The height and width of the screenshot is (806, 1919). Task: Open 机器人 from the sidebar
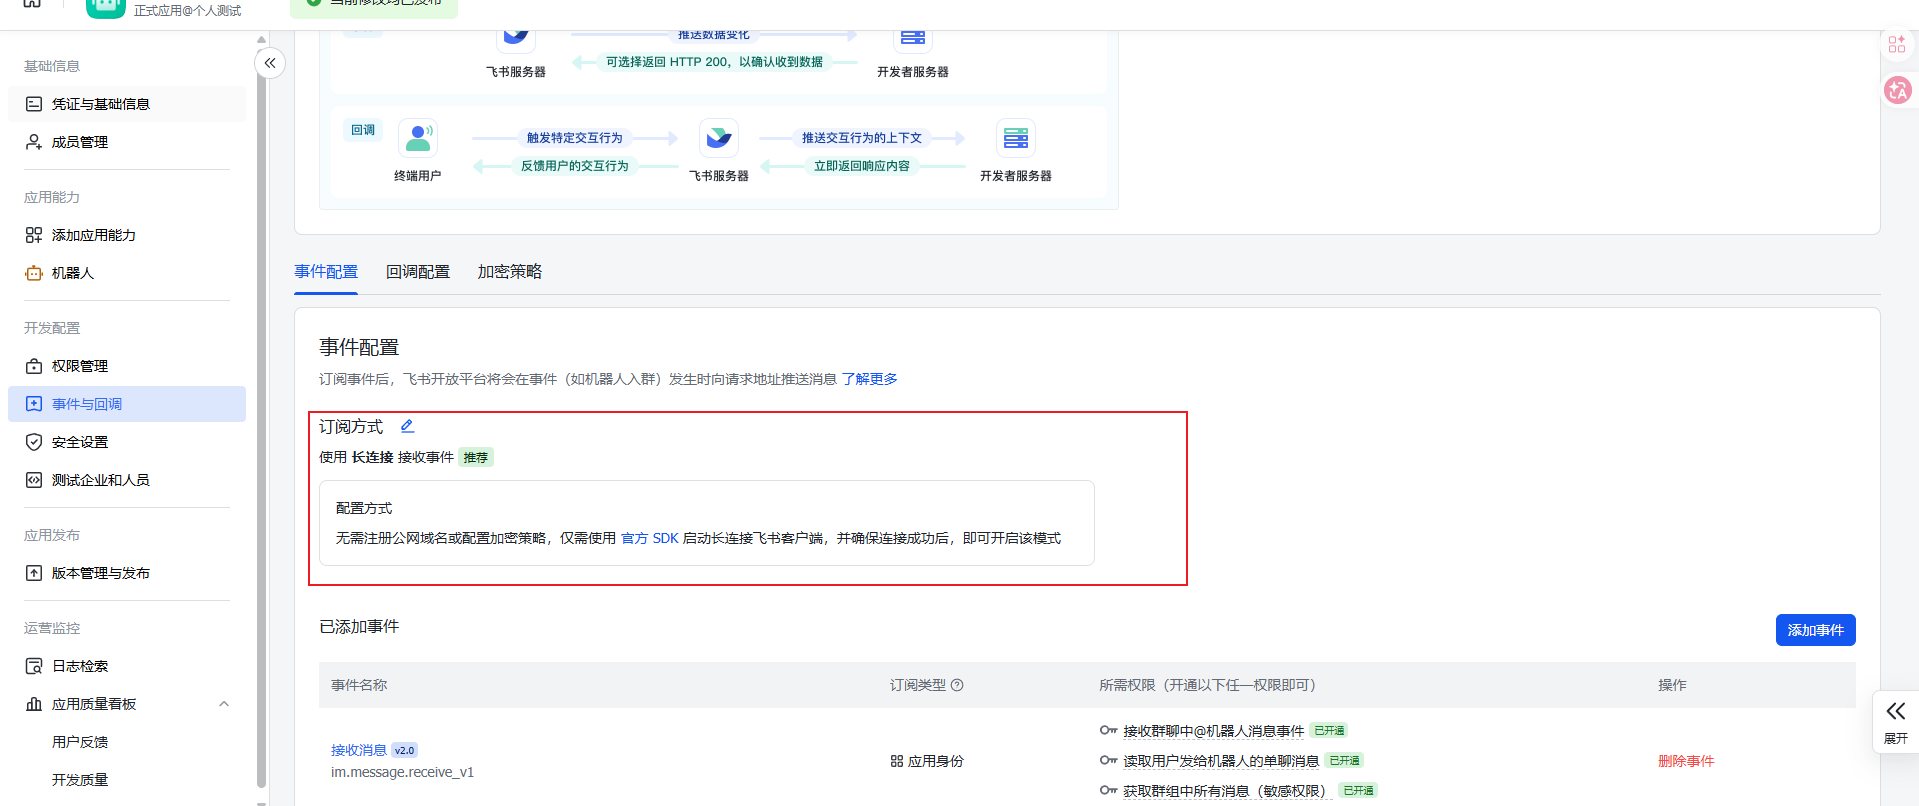pyautogui.click(x=72, y=273)
